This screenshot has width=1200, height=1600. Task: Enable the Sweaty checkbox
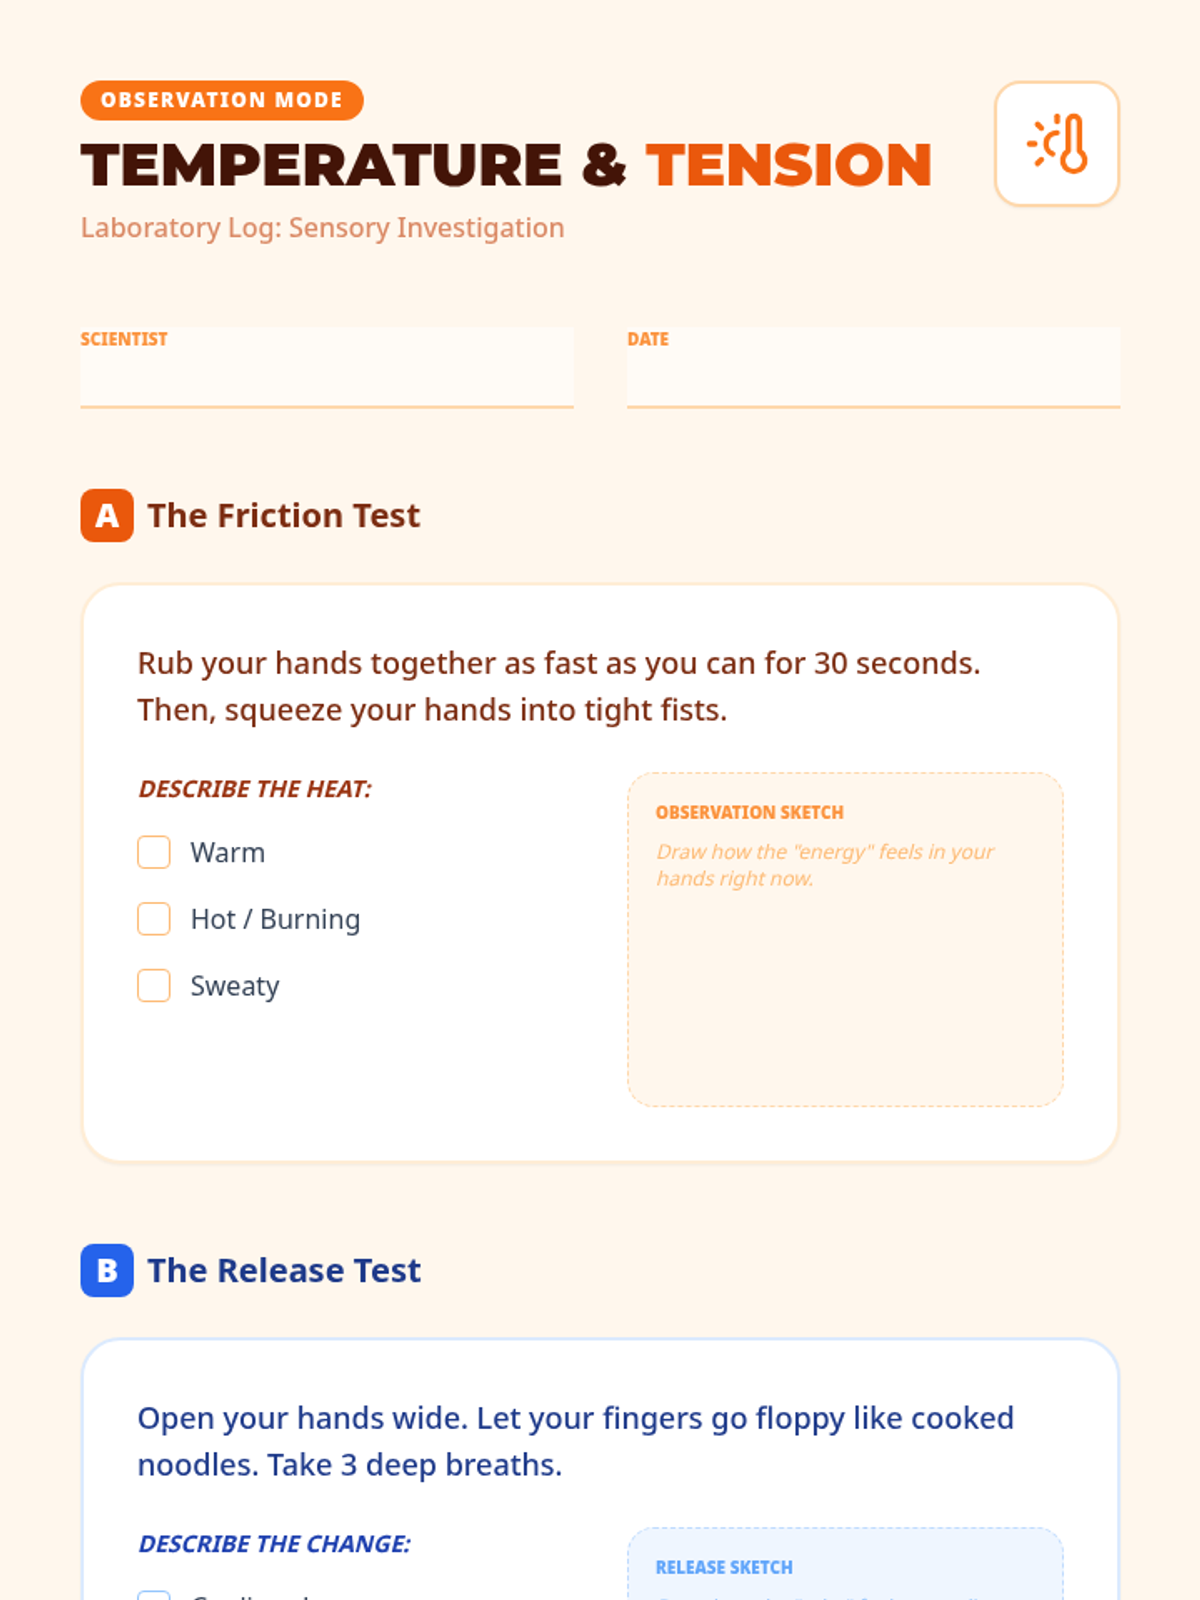click(x=154, y=985)
